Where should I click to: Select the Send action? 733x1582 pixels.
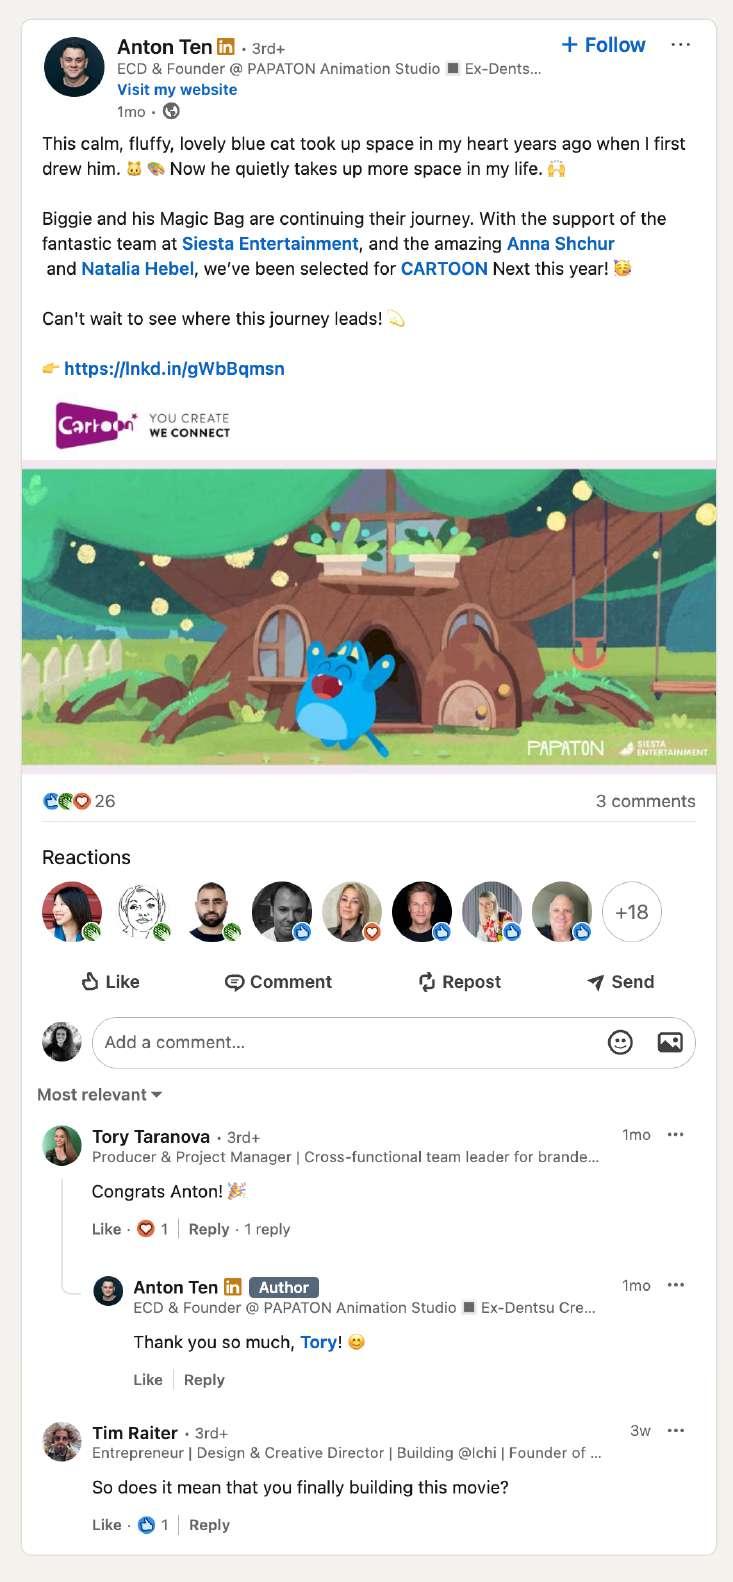[x=621, y=982]
